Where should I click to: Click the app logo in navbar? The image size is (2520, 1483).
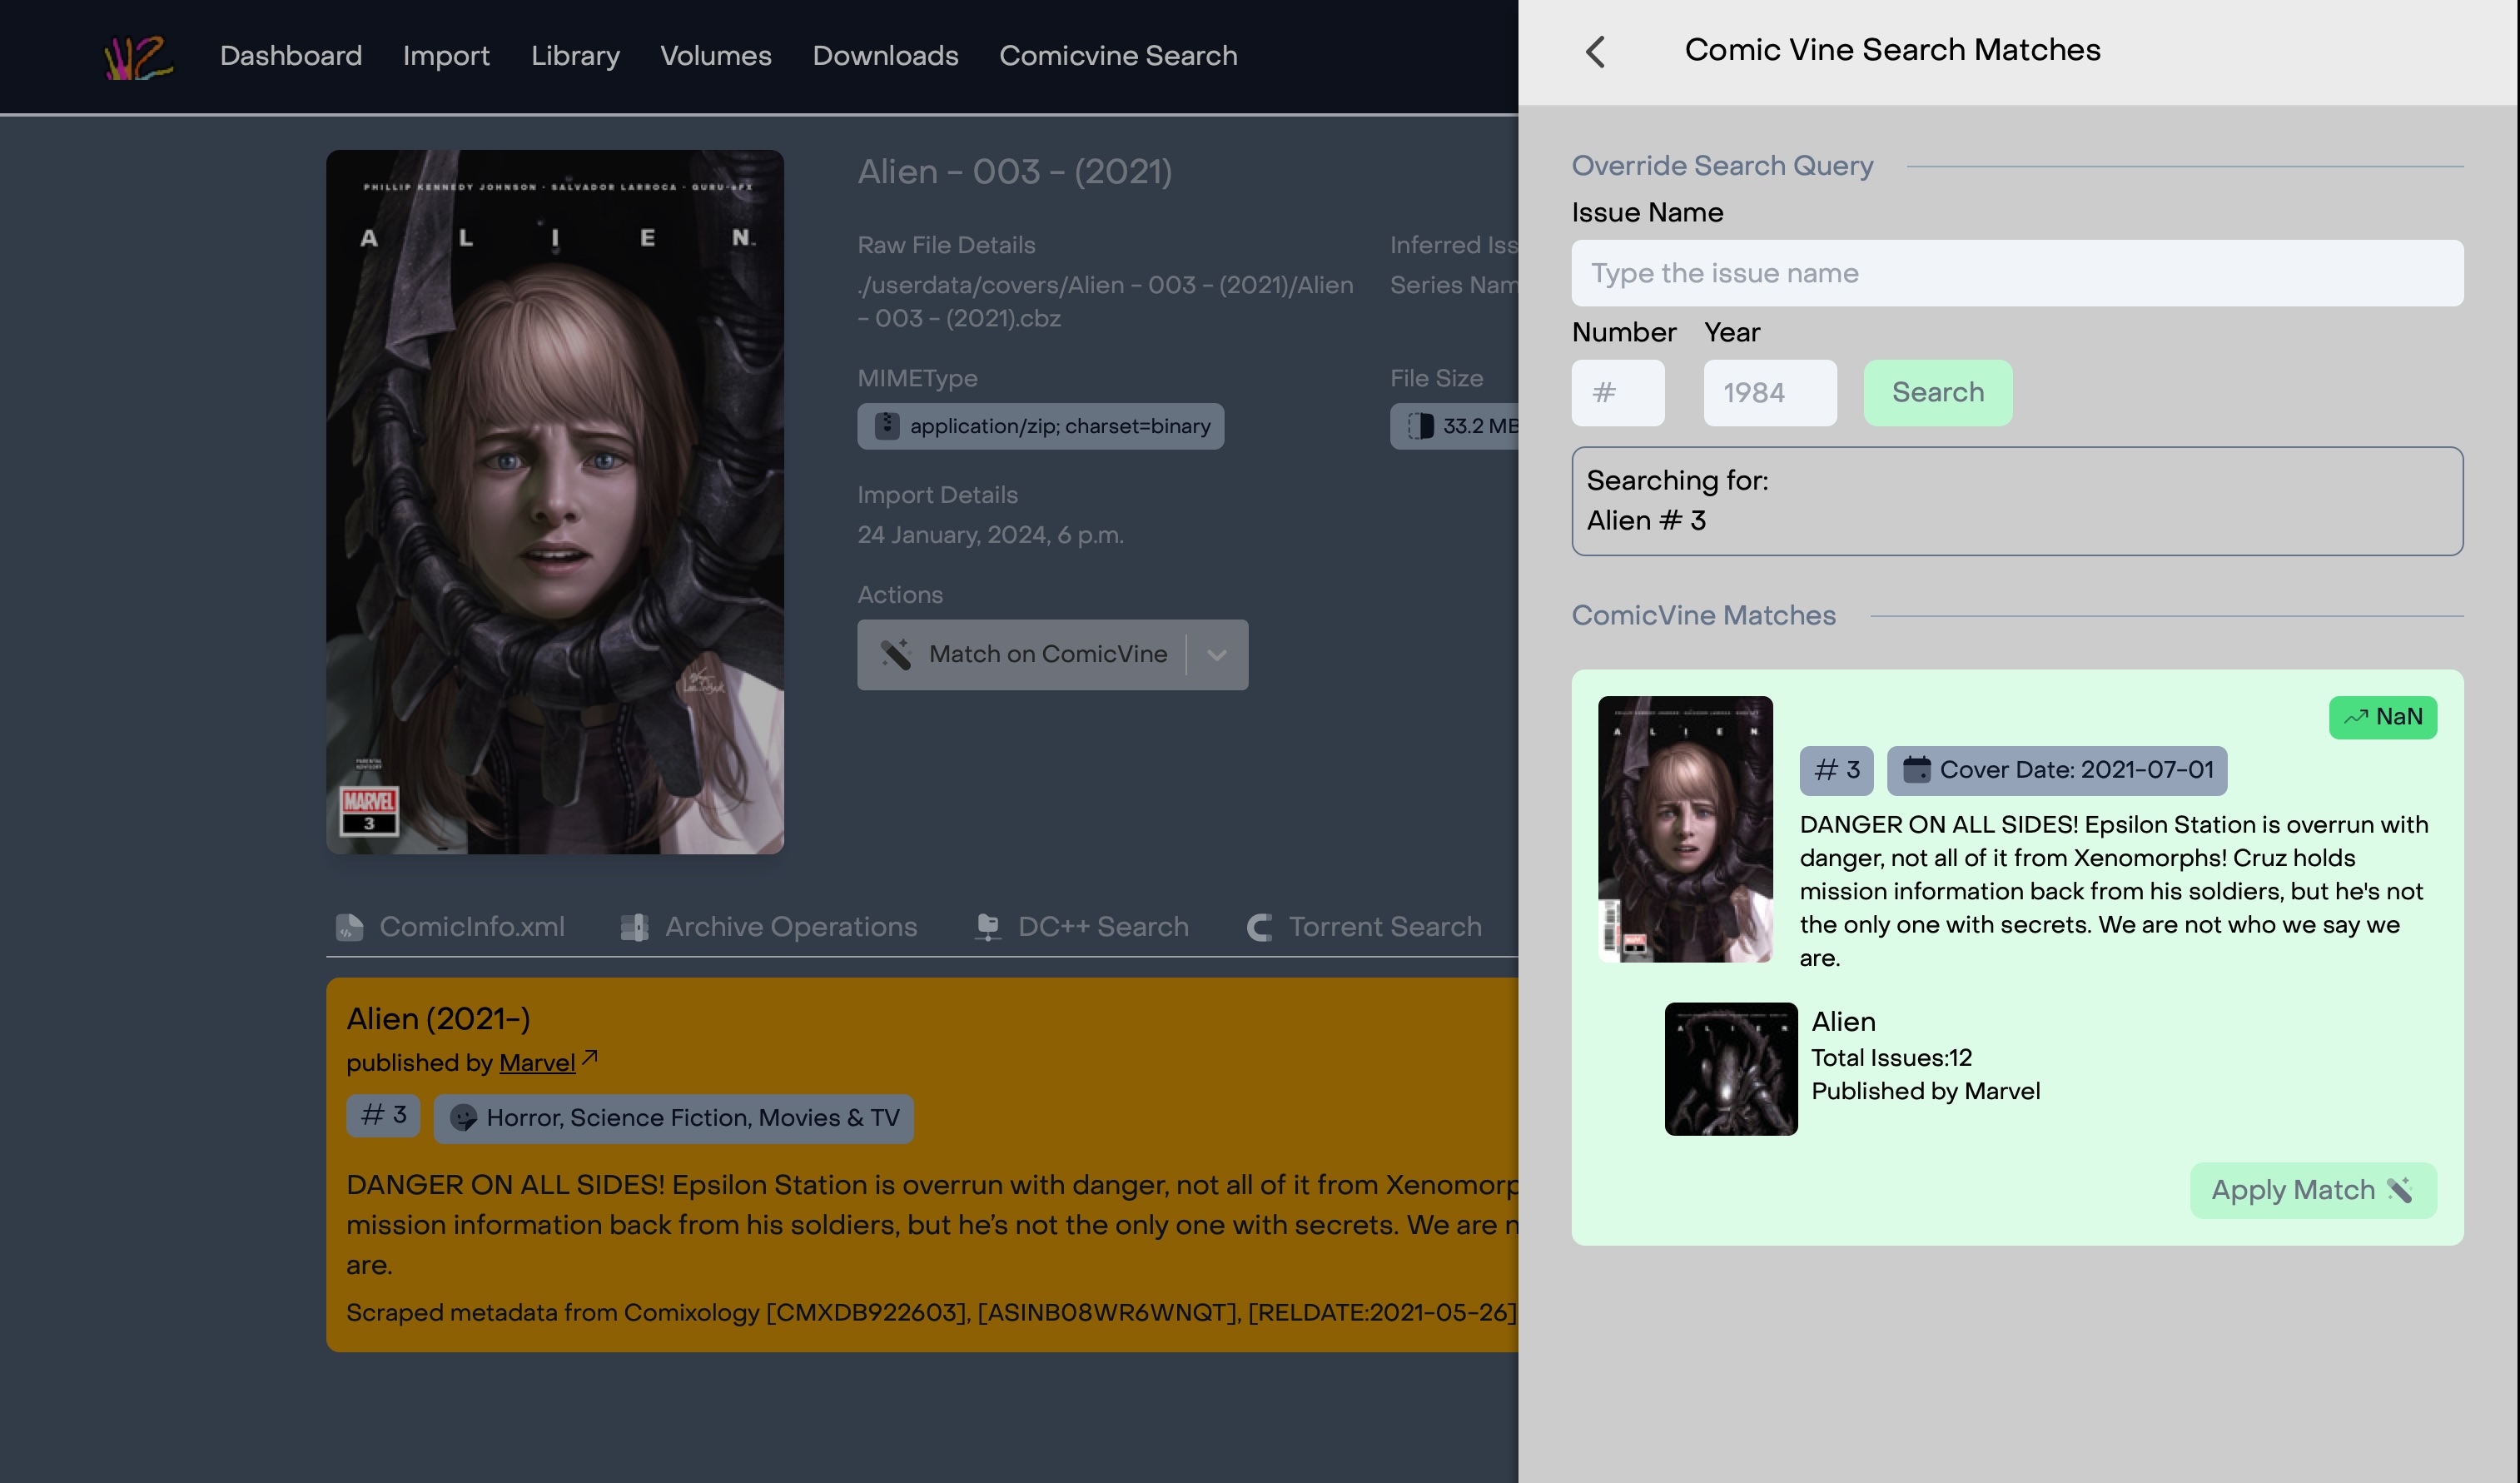[138, 57]
